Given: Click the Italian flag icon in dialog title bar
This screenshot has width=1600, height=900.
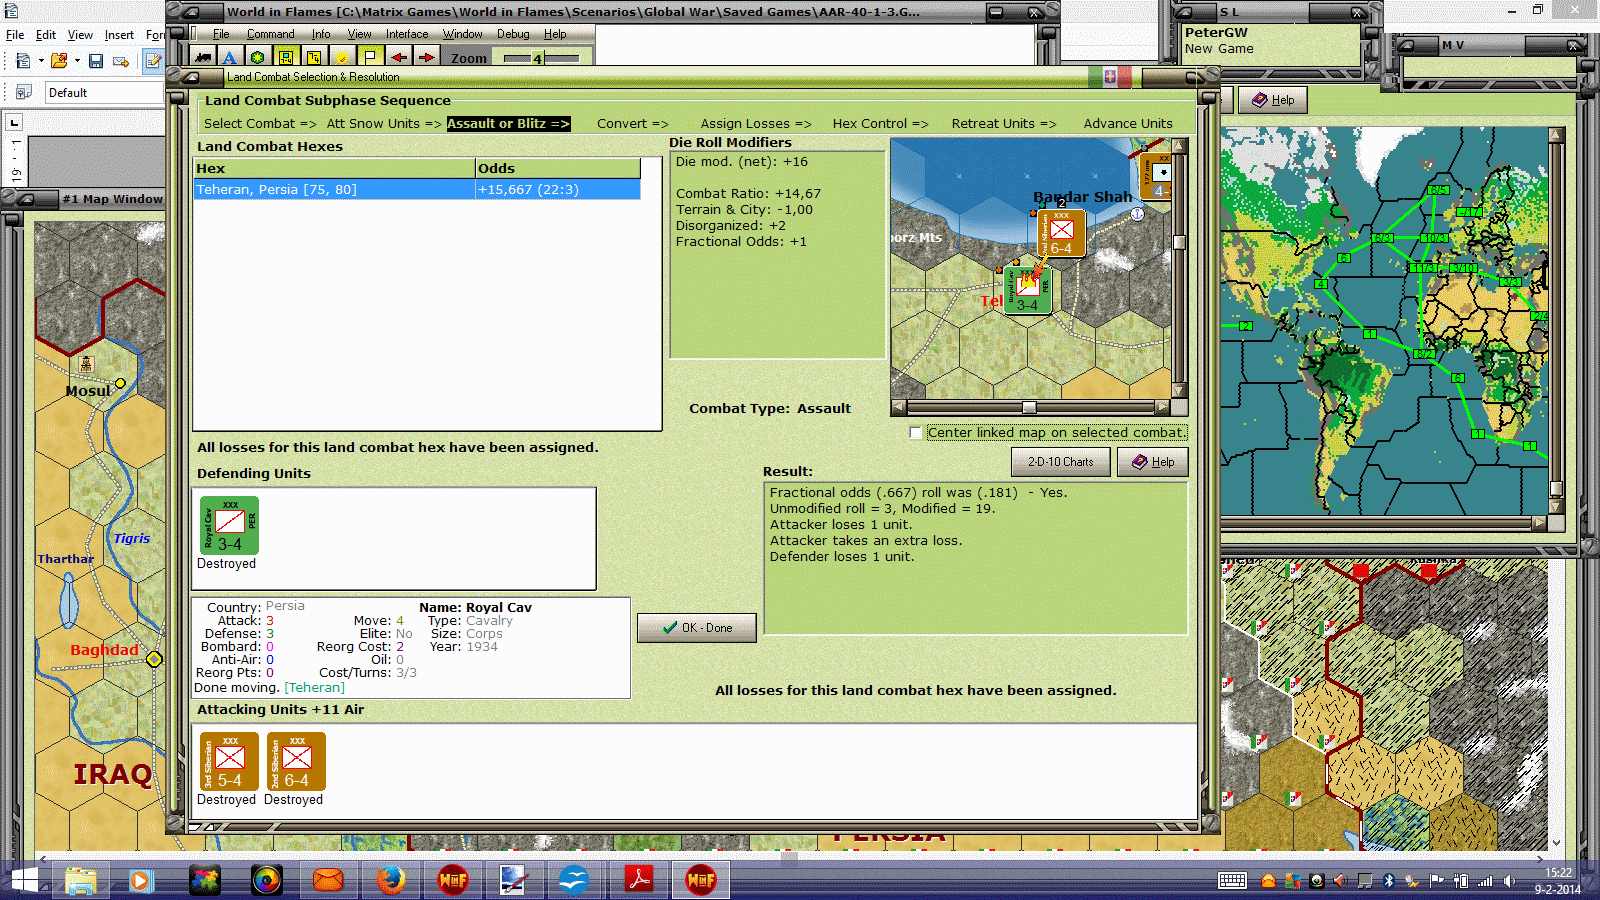Looking at the screenshot, I should (1110, 77).
